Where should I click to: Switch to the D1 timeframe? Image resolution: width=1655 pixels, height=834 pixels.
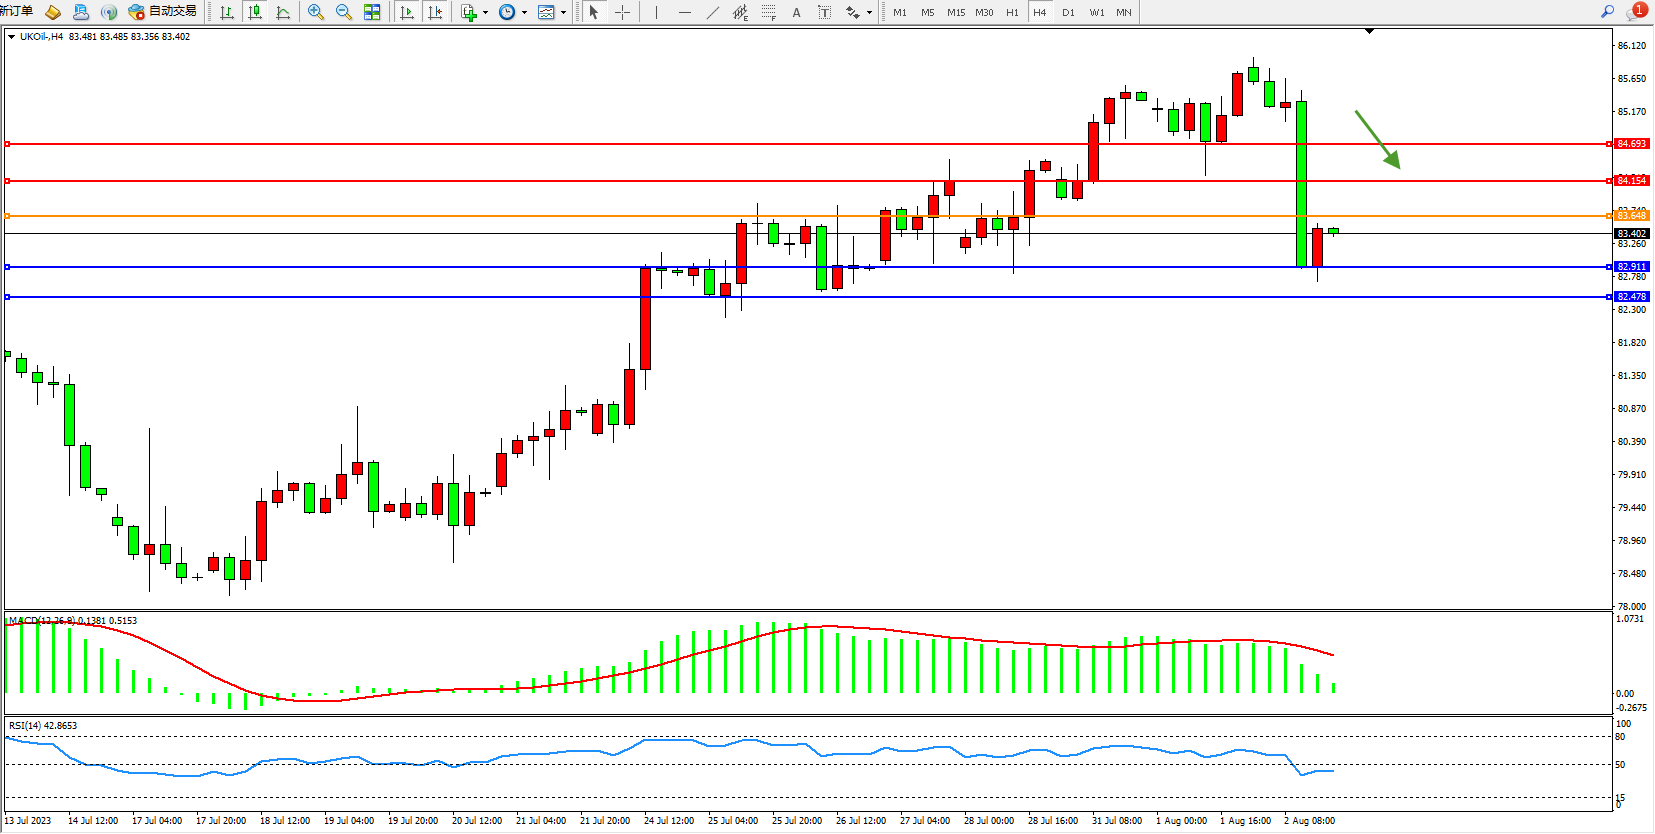(x=1068, y=12)
